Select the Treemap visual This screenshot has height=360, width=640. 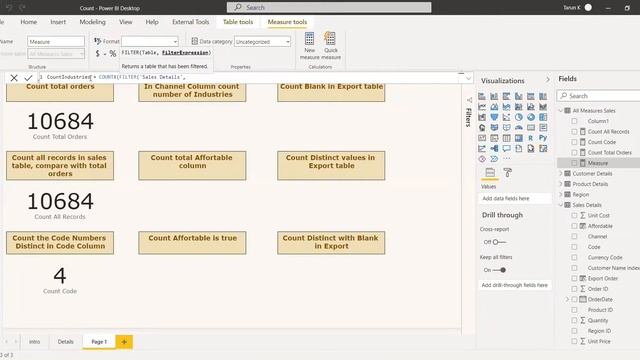[543, 117]
